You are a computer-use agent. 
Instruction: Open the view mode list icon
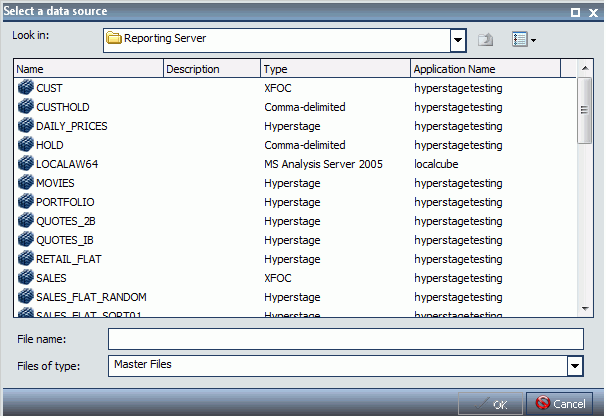[519, 39]
